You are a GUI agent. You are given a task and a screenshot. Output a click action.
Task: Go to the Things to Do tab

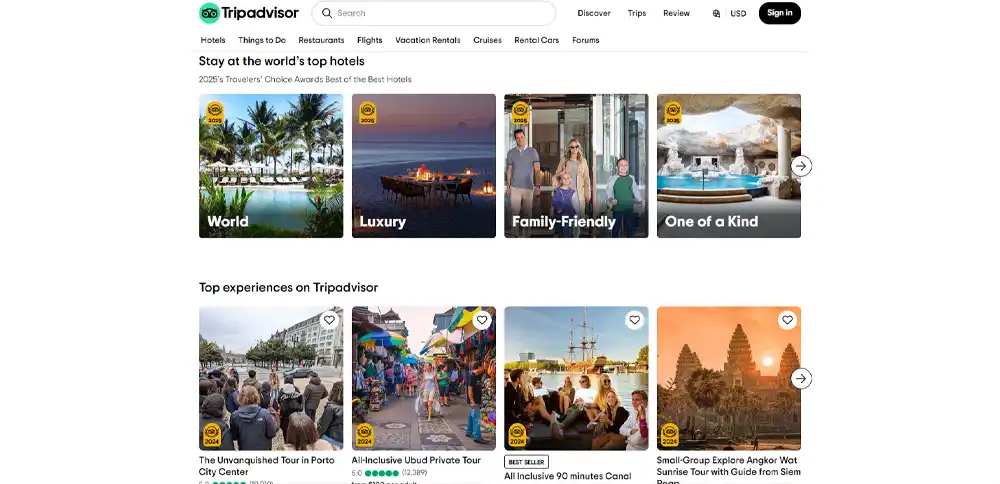click(x=262, y=40)
